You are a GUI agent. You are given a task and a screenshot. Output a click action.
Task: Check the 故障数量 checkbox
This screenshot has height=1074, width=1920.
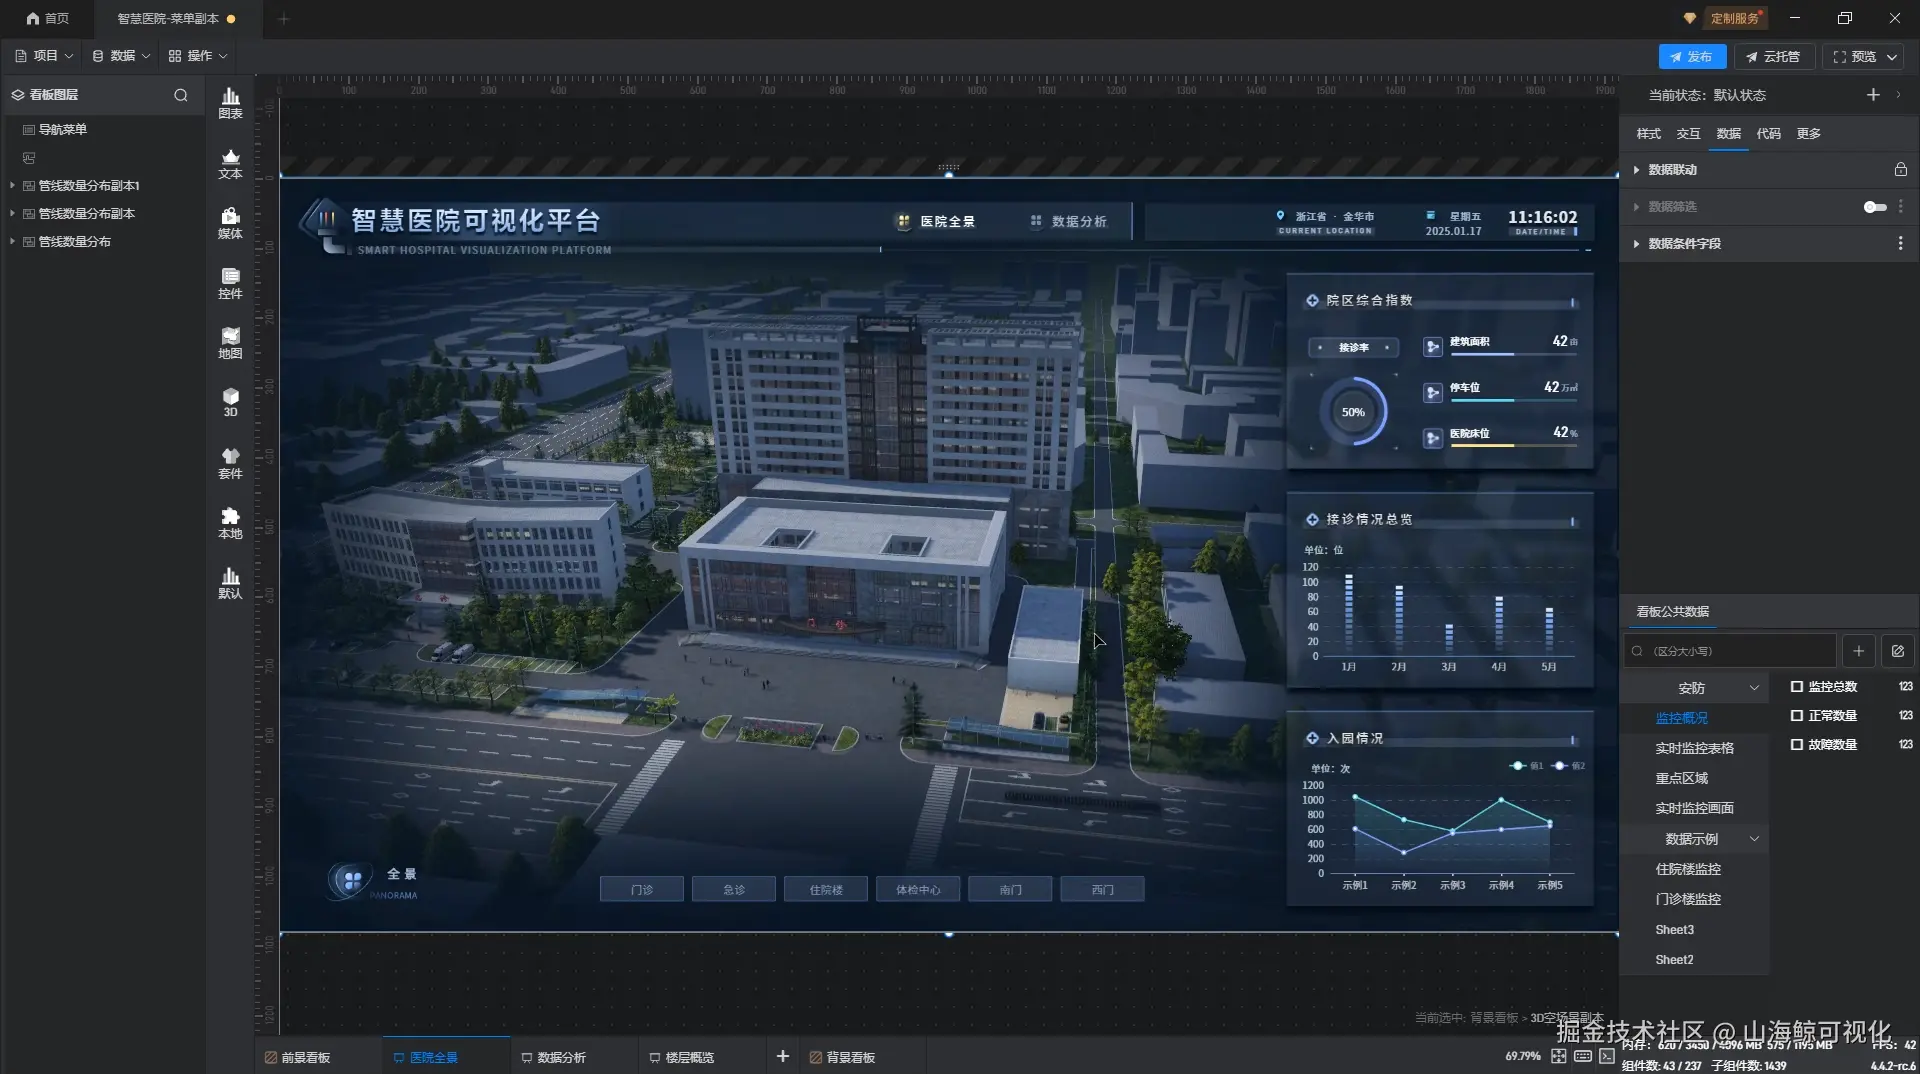(x=1796, y=745)
